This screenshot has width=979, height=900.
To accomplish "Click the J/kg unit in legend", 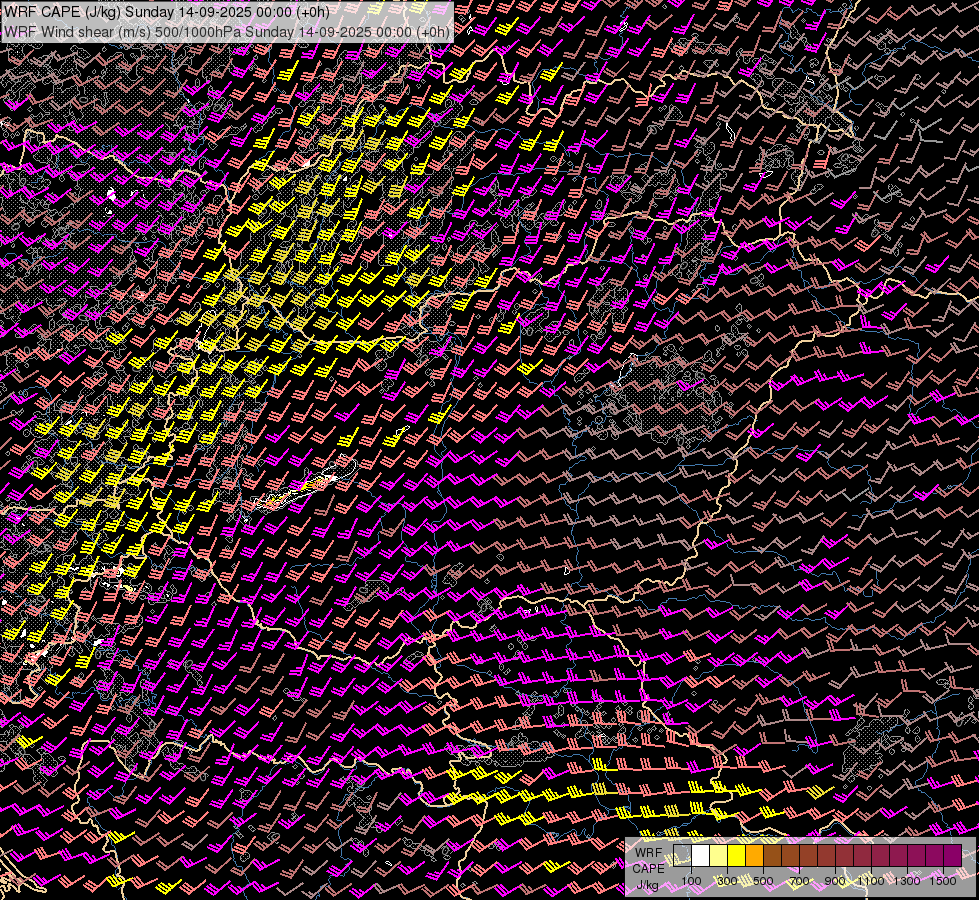I will coord(648,884).
